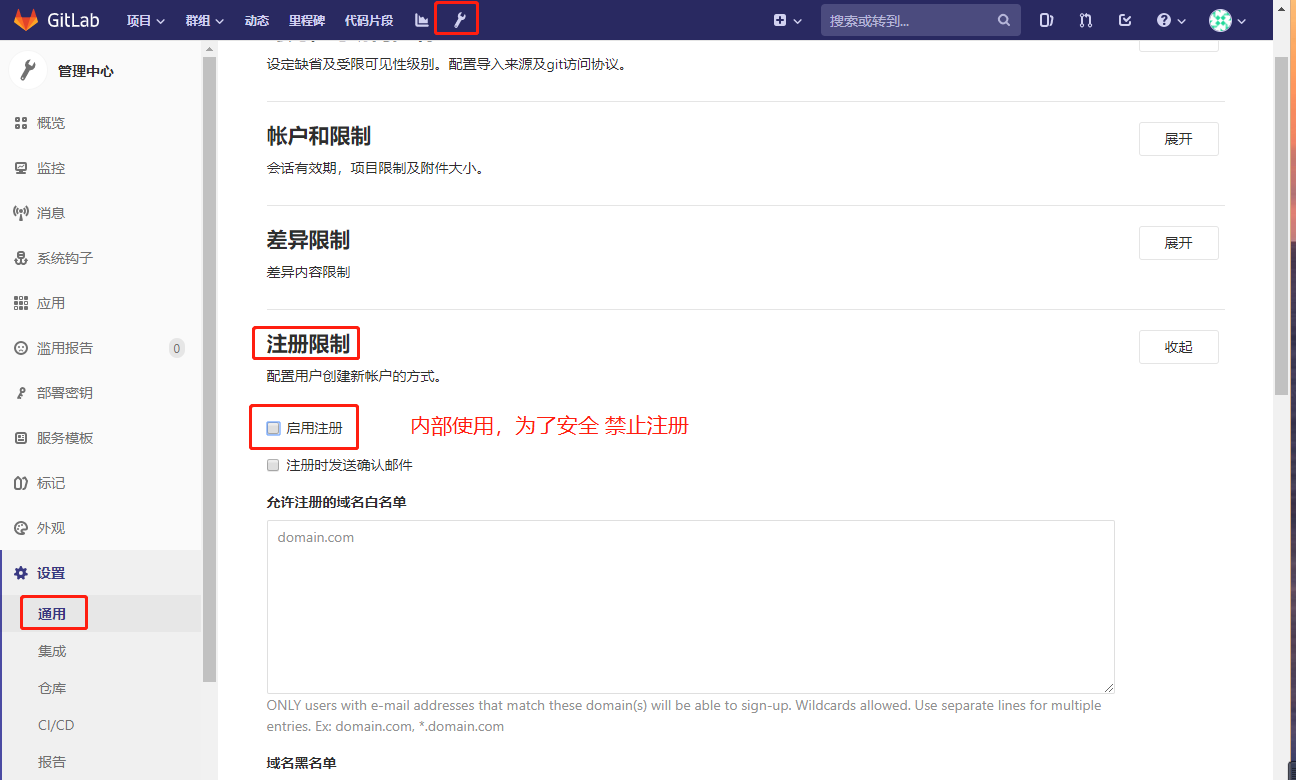
Task: Click the 滥用报告 count badge 0
Action: [177, 348]
